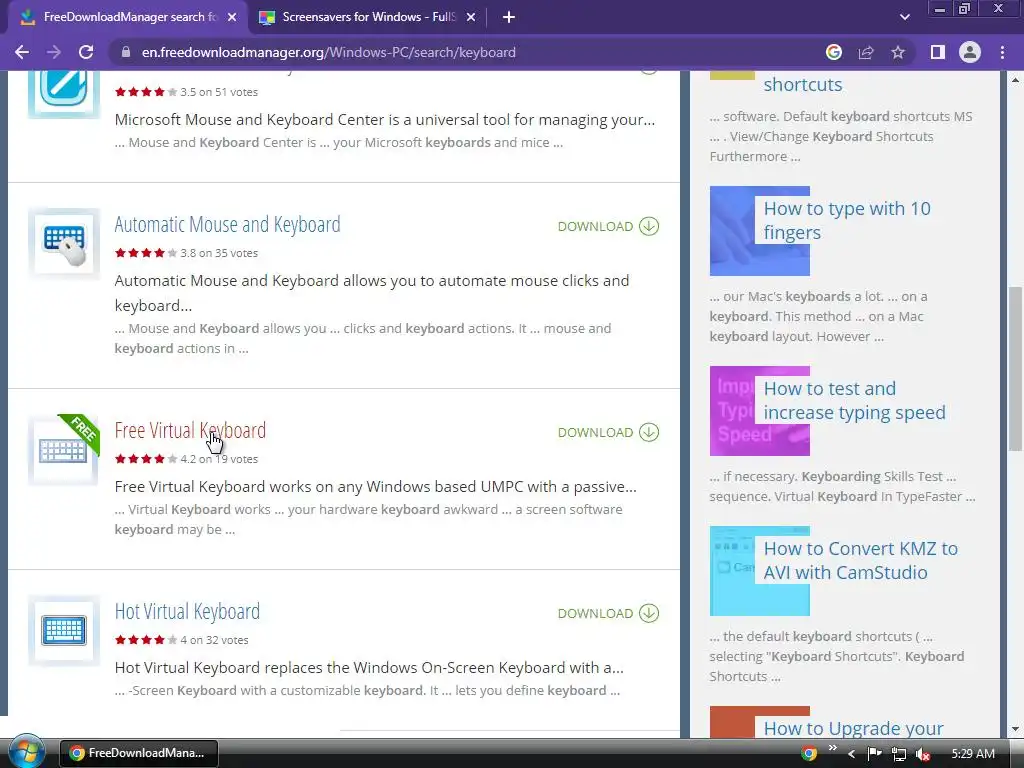Open Automatic Mouse and Keyboard title link

pos(227,225)
